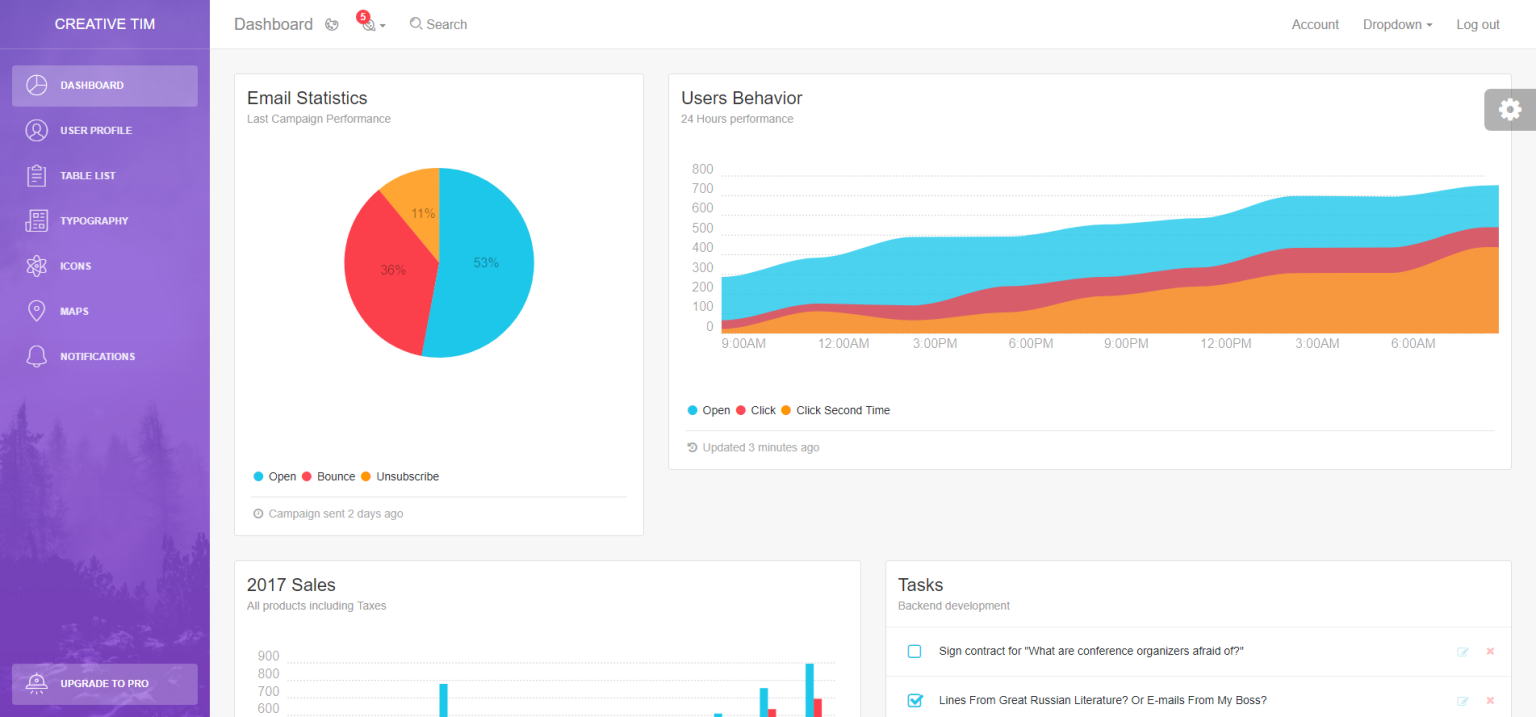Select the Table List sidebar icon
This screenshot has width=1536, height=717.
[x=36, y=175]
